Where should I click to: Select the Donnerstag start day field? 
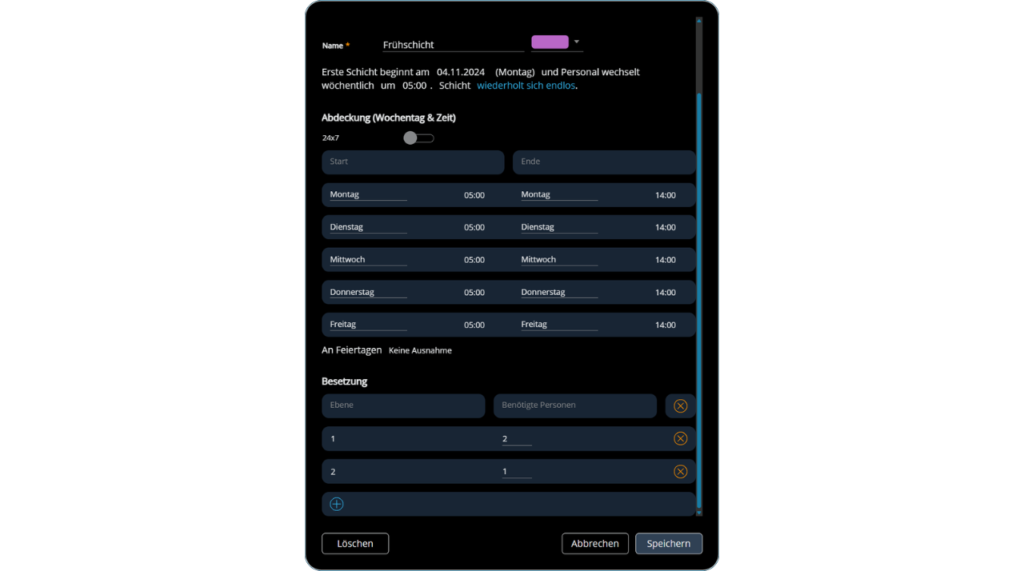point(368,292)
